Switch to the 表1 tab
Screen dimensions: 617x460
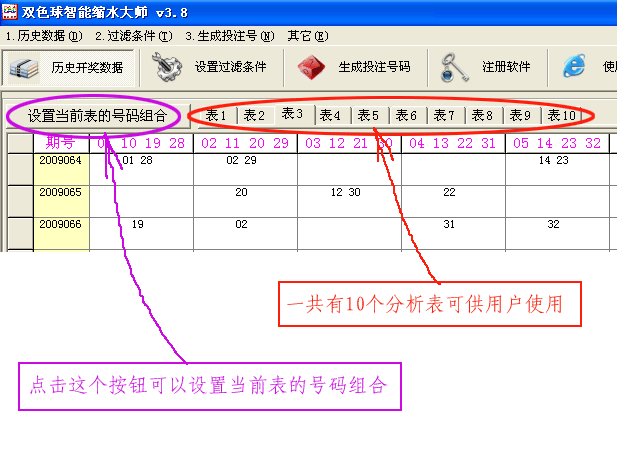pos(216,115)
